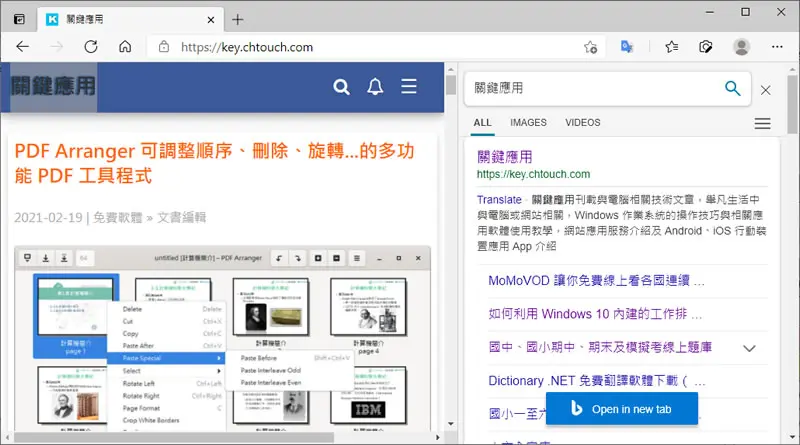Click the Open in new tab button

[x=622, y=409]
